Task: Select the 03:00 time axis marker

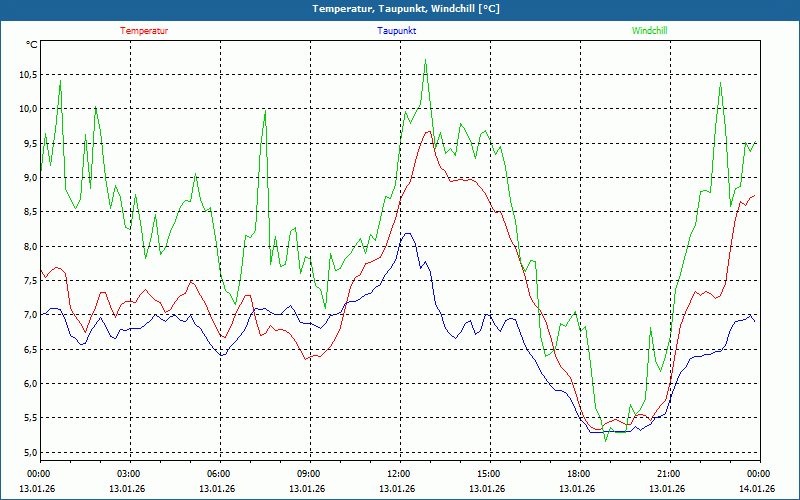Action: (x=129, y=474)
